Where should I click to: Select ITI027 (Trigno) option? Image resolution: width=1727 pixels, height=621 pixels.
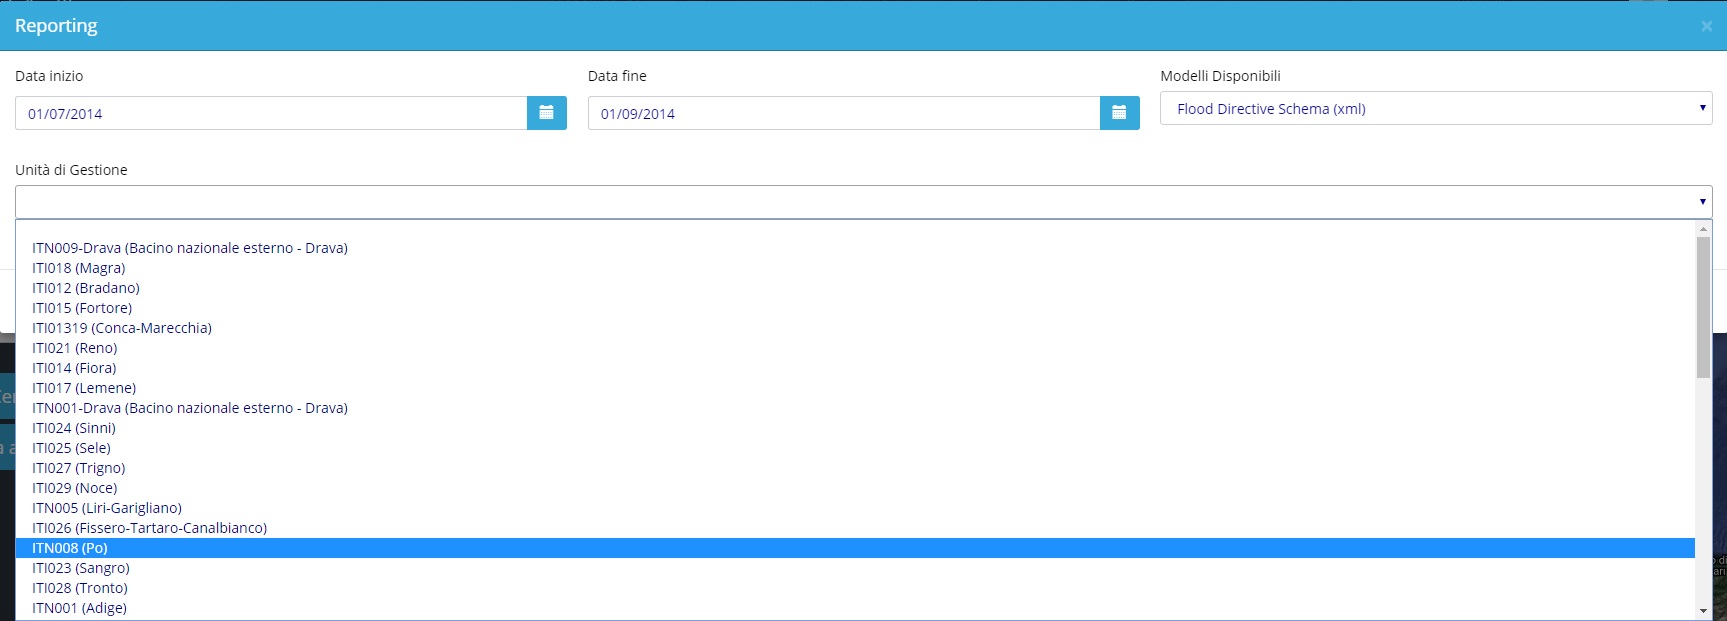click(x=855, y=468)
